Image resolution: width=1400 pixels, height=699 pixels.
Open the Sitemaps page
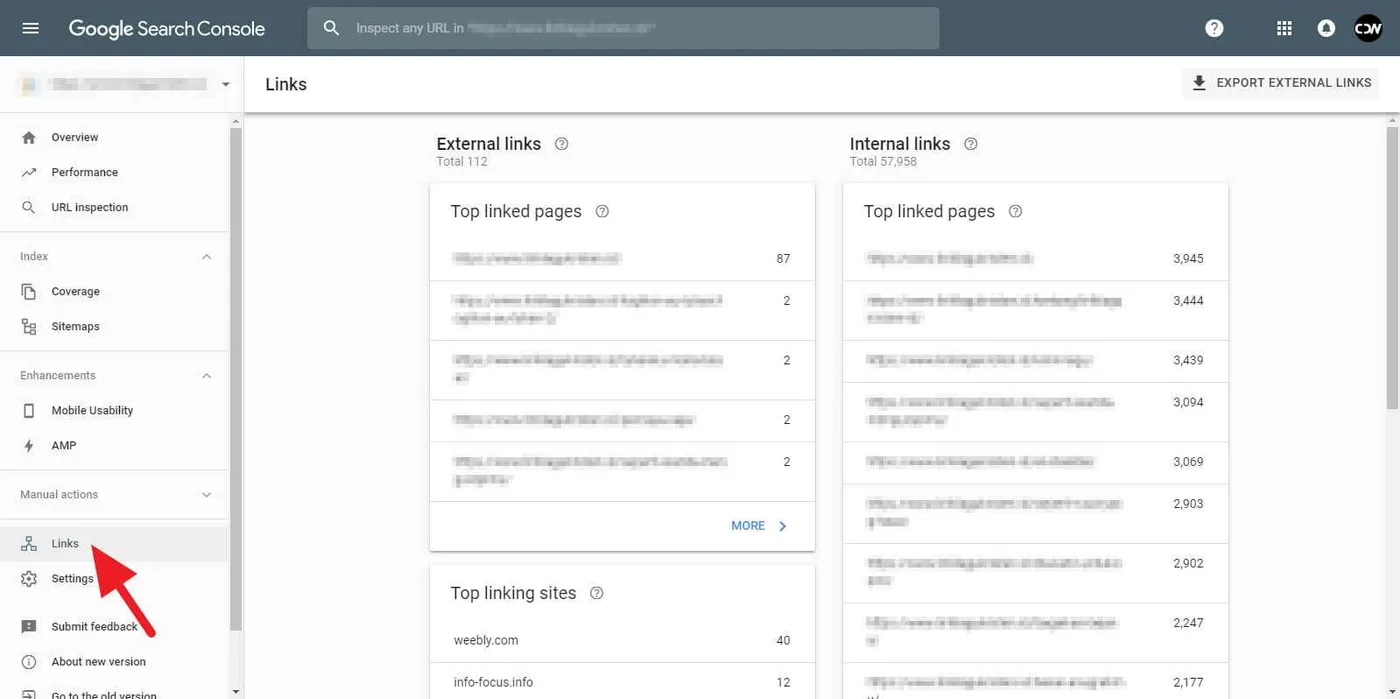pos(114,326)
